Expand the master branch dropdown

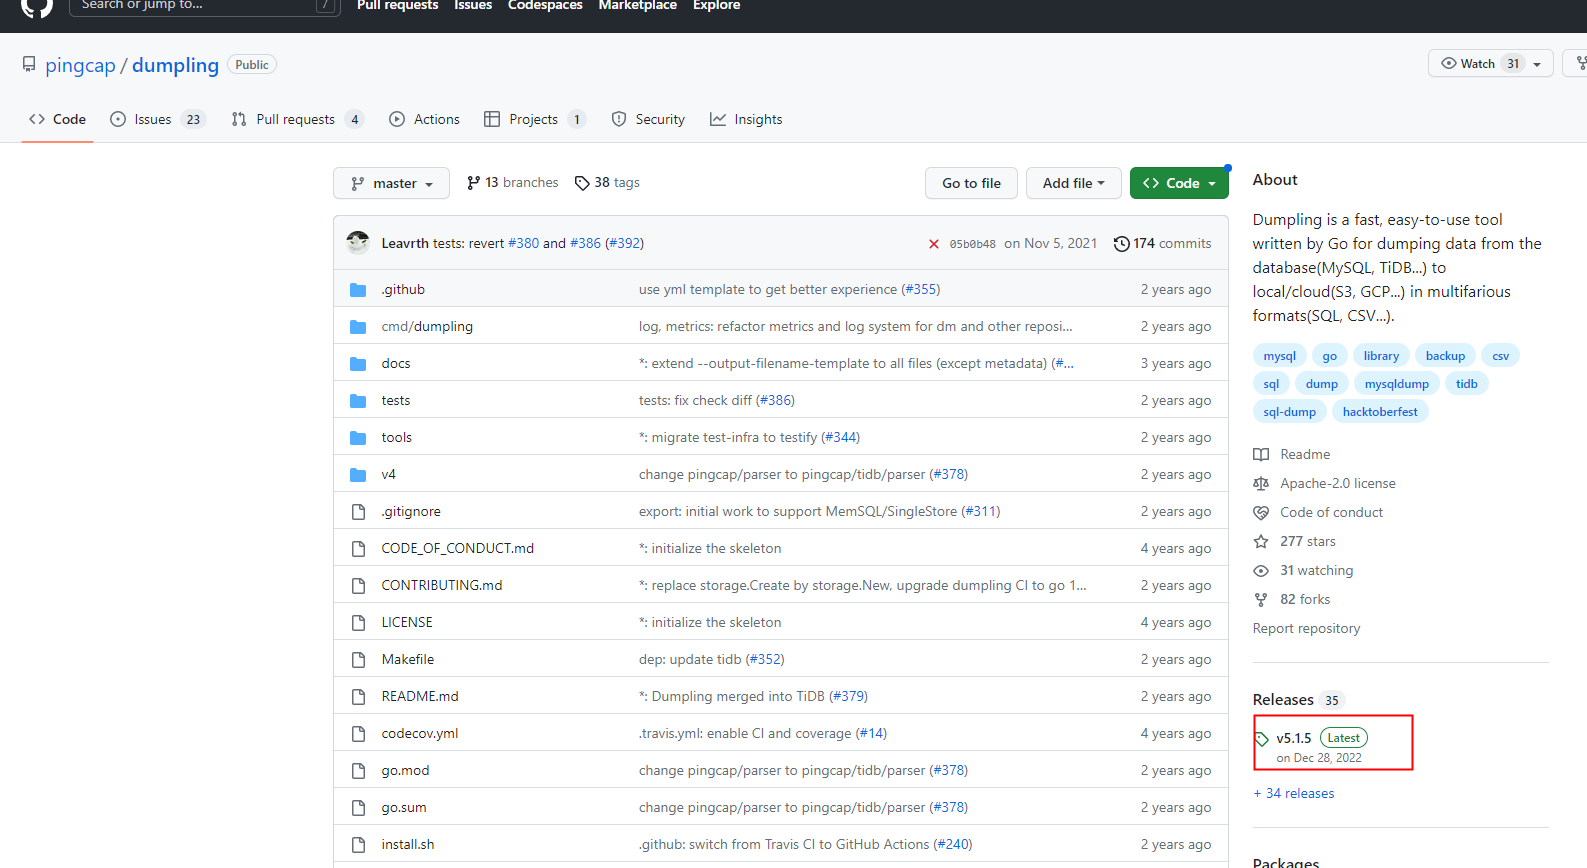391,184
